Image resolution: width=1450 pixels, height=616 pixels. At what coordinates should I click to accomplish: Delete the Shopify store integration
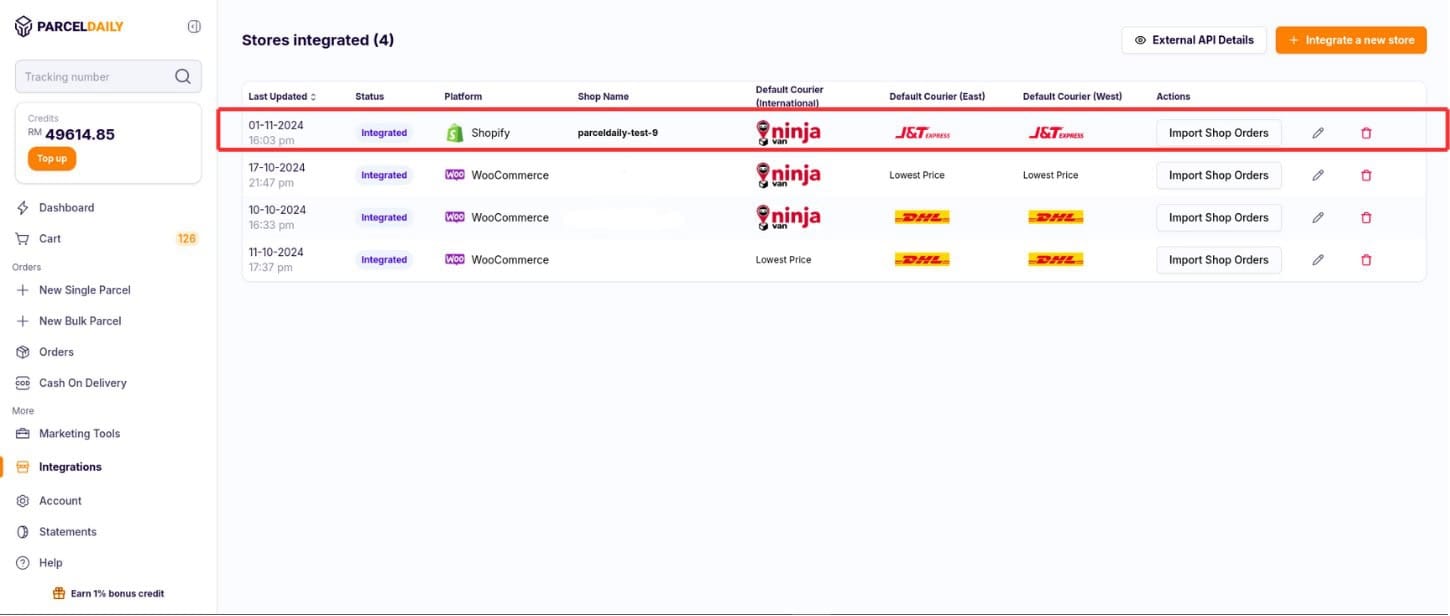pos(1366,133)
